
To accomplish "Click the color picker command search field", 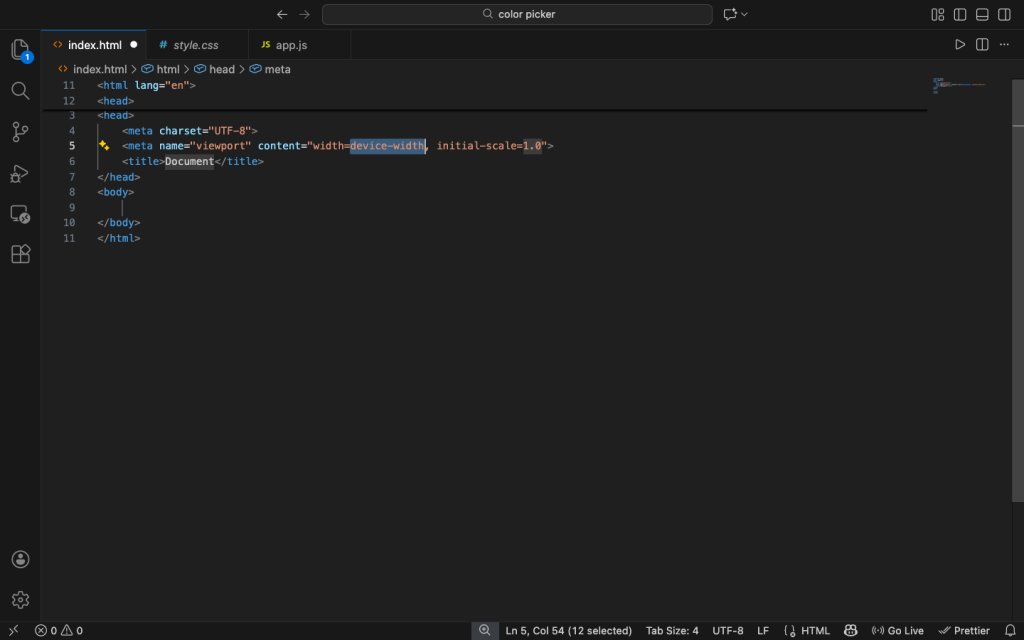I will click(517, 14).
